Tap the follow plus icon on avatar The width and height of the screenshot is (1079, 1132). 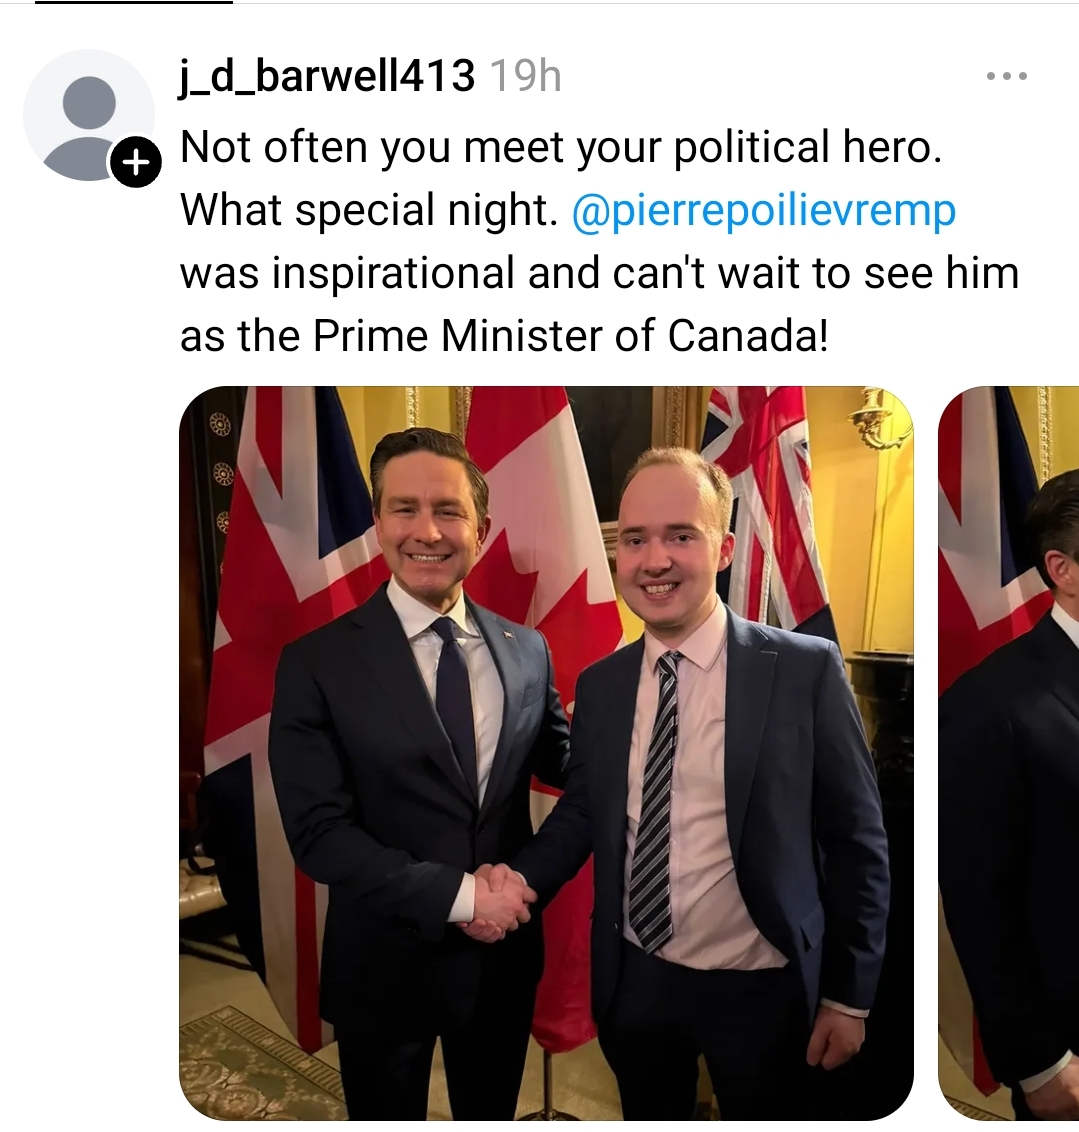(x=136, y=162)
